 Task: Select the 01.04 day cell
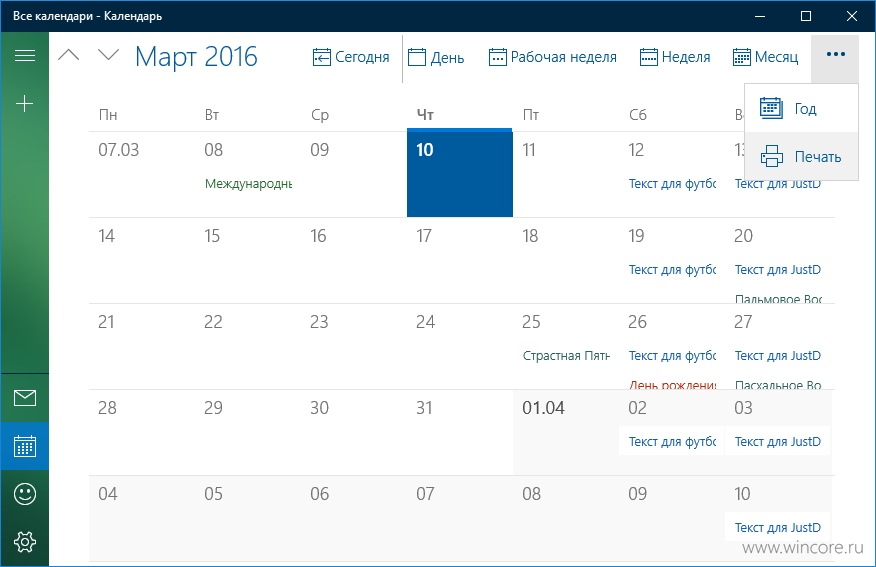click(x=565, y=432)
